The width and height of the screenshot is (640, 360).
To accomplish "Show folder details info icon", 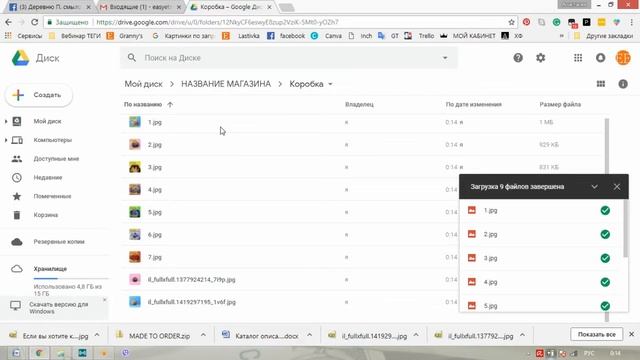I will click(623, 84).
